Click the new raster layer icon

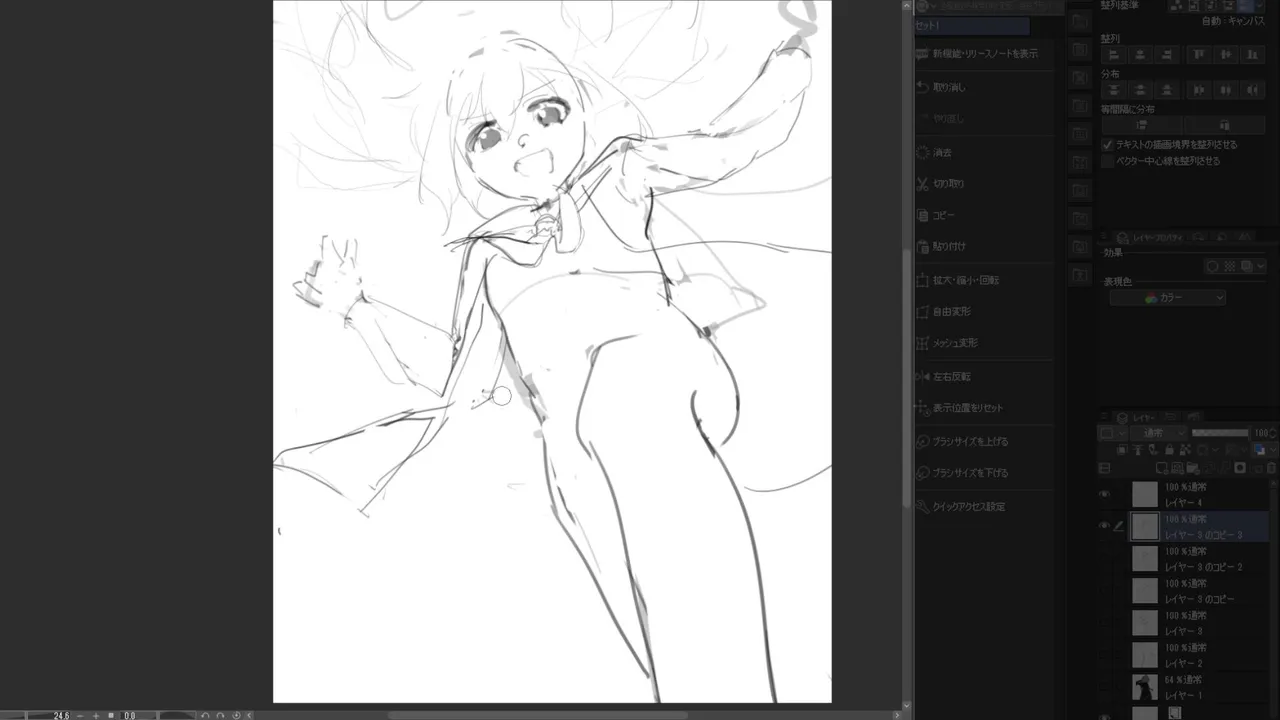point(1162,467)
